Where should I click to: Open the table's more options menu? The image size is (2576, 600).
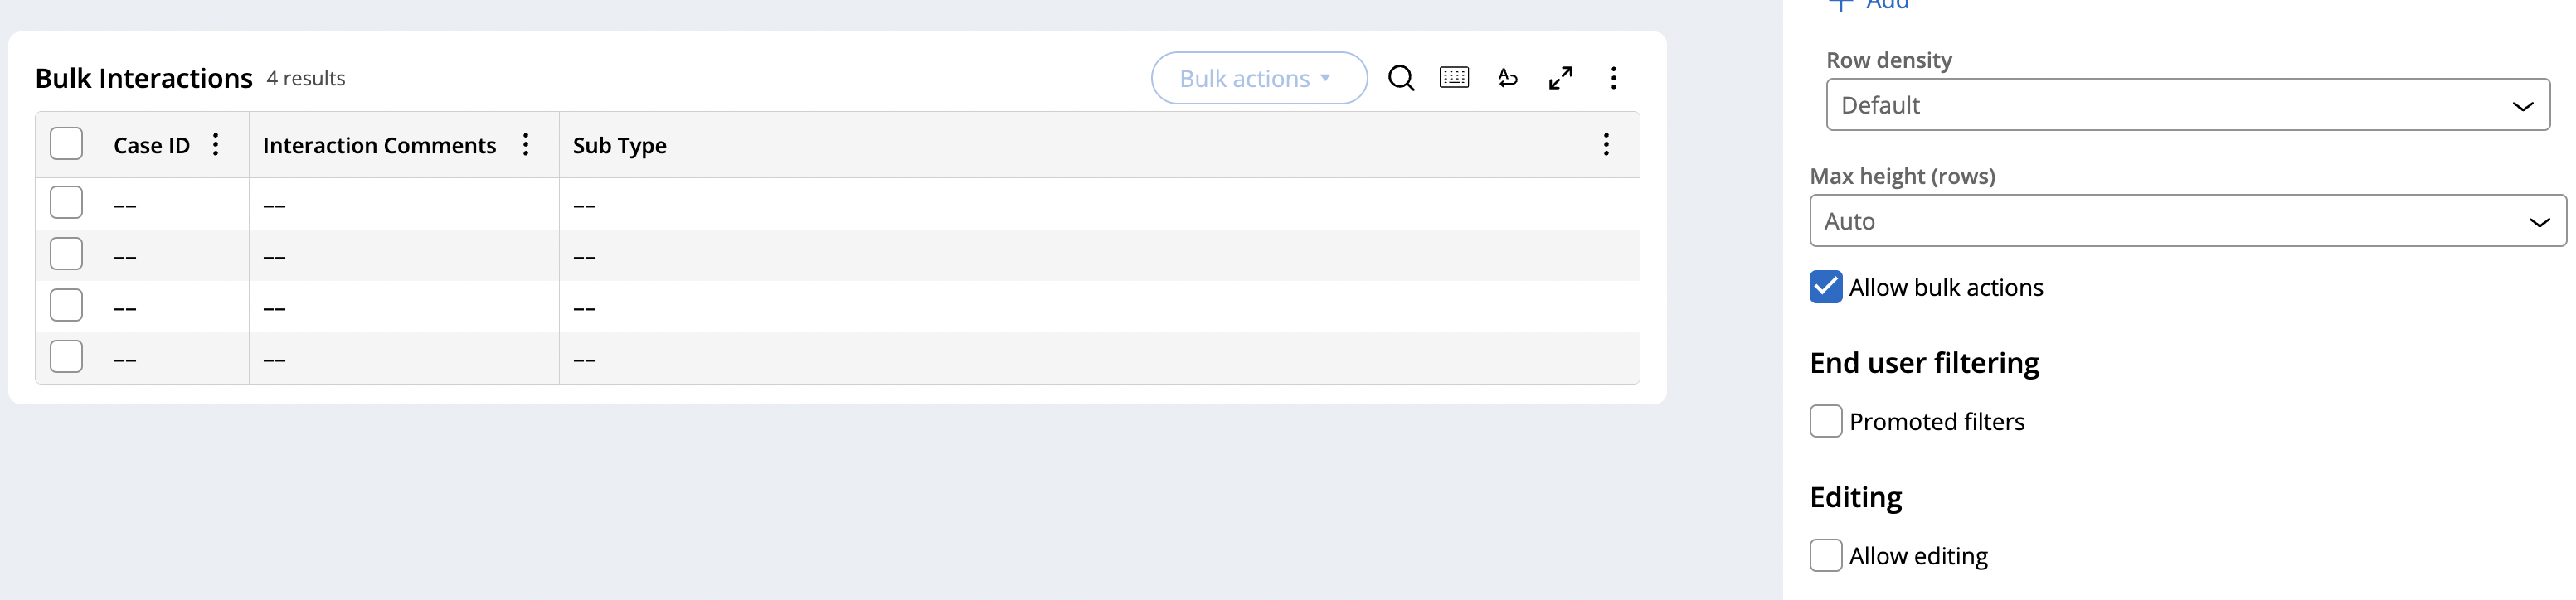pos(1613,78)
